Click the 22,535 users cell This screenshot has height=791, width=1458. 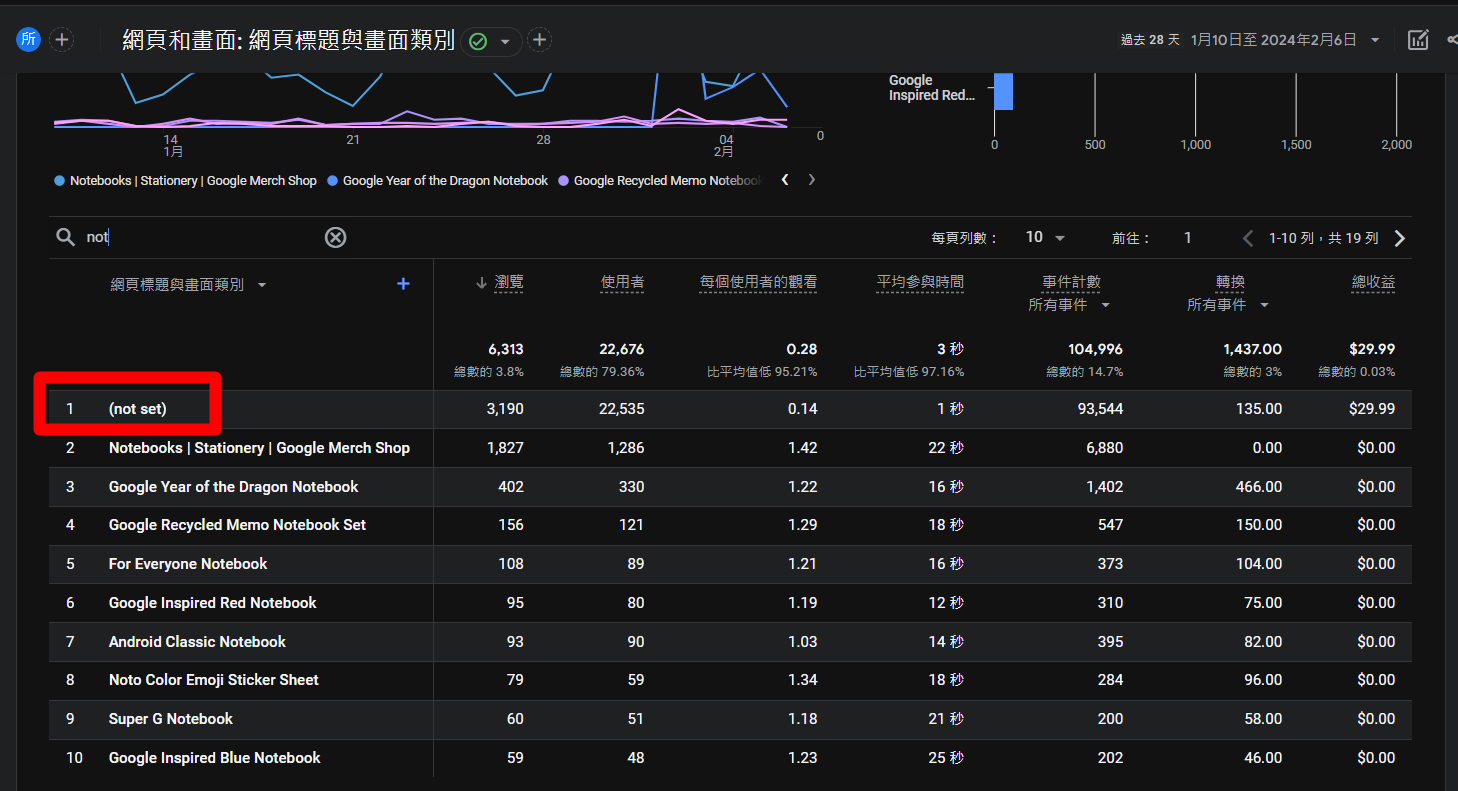click(x=620, y=409)
